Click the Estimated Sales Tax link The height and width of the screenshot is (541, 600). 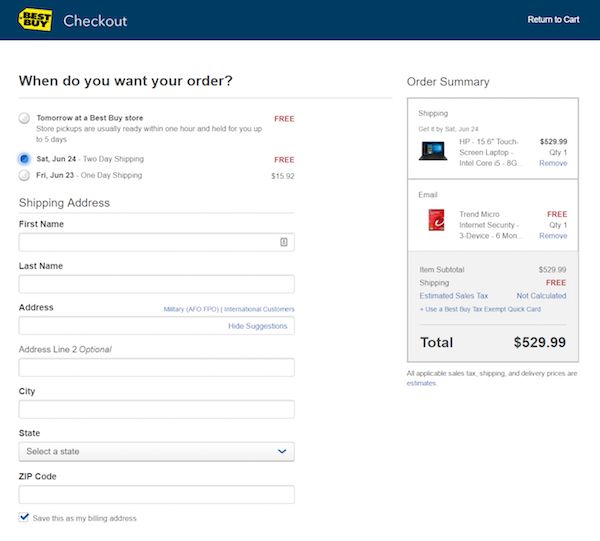[x=453, y=296]
